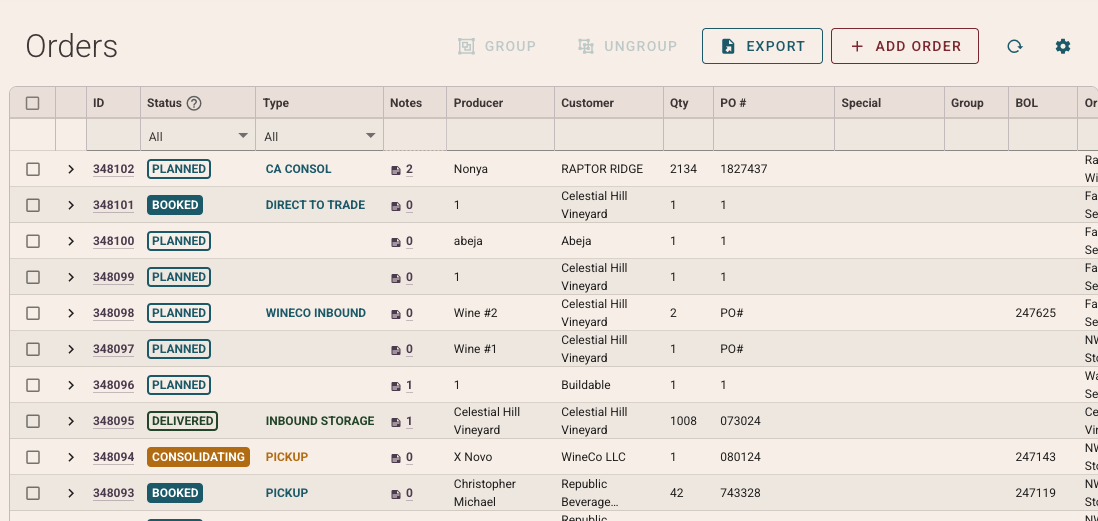Check the box for order 348102

(x=33, y=169)
